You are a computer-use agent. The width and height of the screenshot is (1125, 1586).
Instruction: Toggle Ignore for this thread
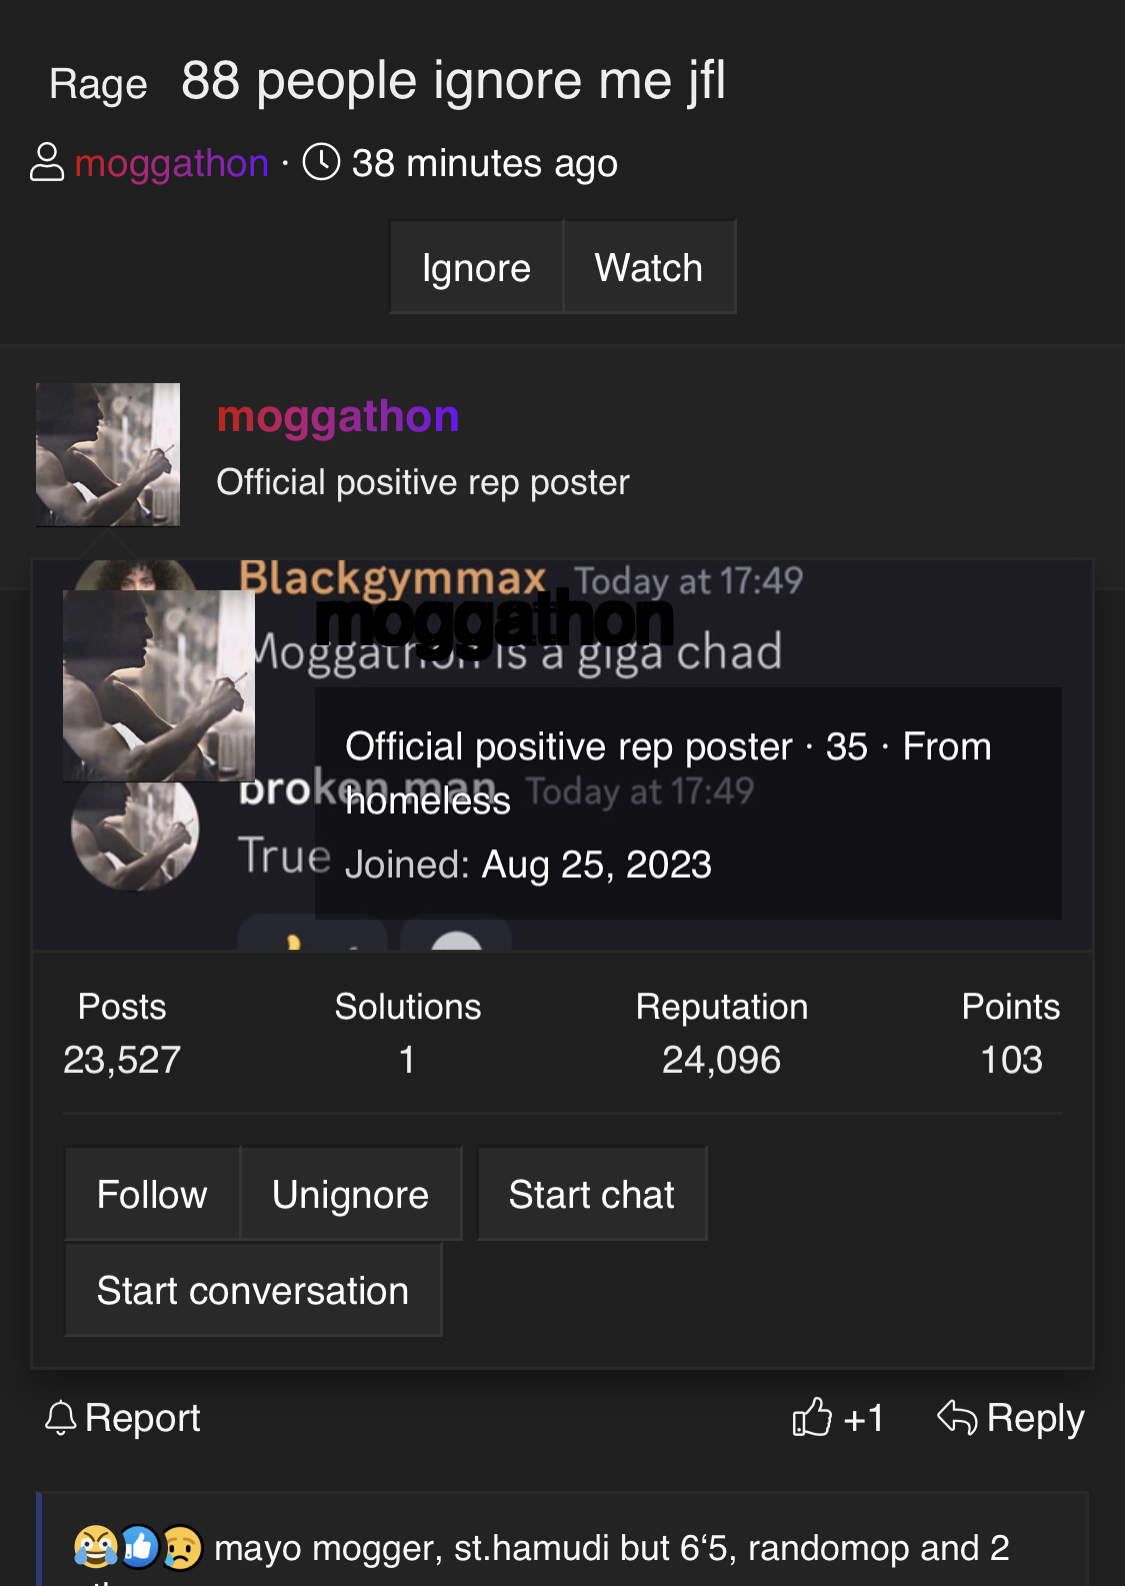(x=476, y=267)
